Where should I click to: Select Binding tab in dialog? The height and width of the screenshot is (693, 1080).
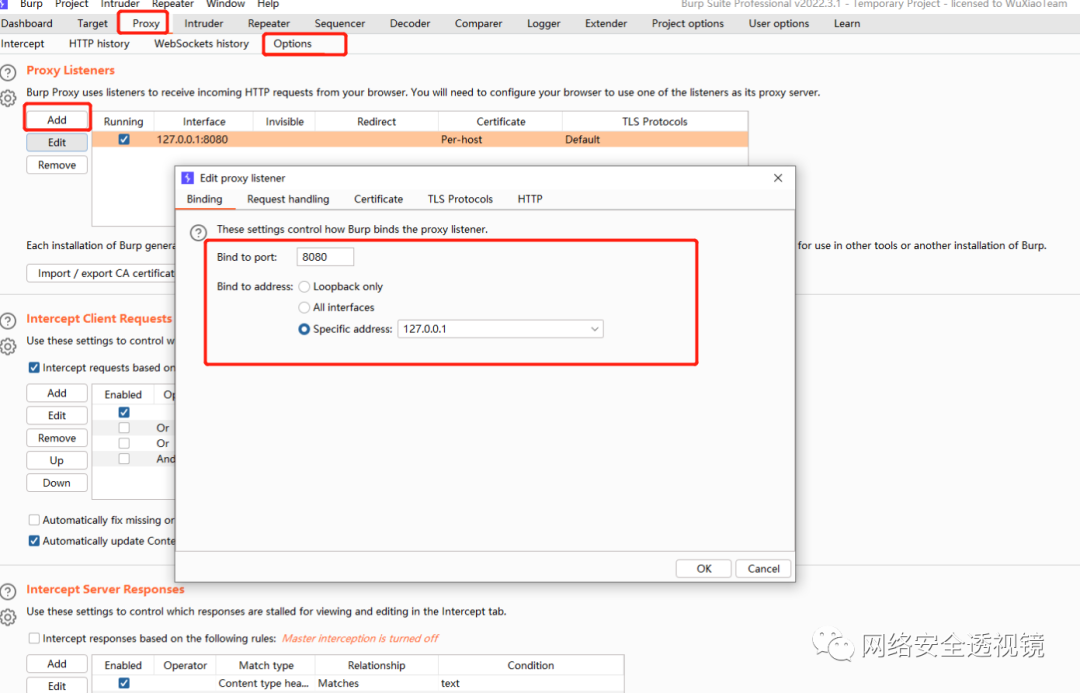coord(205,199)
